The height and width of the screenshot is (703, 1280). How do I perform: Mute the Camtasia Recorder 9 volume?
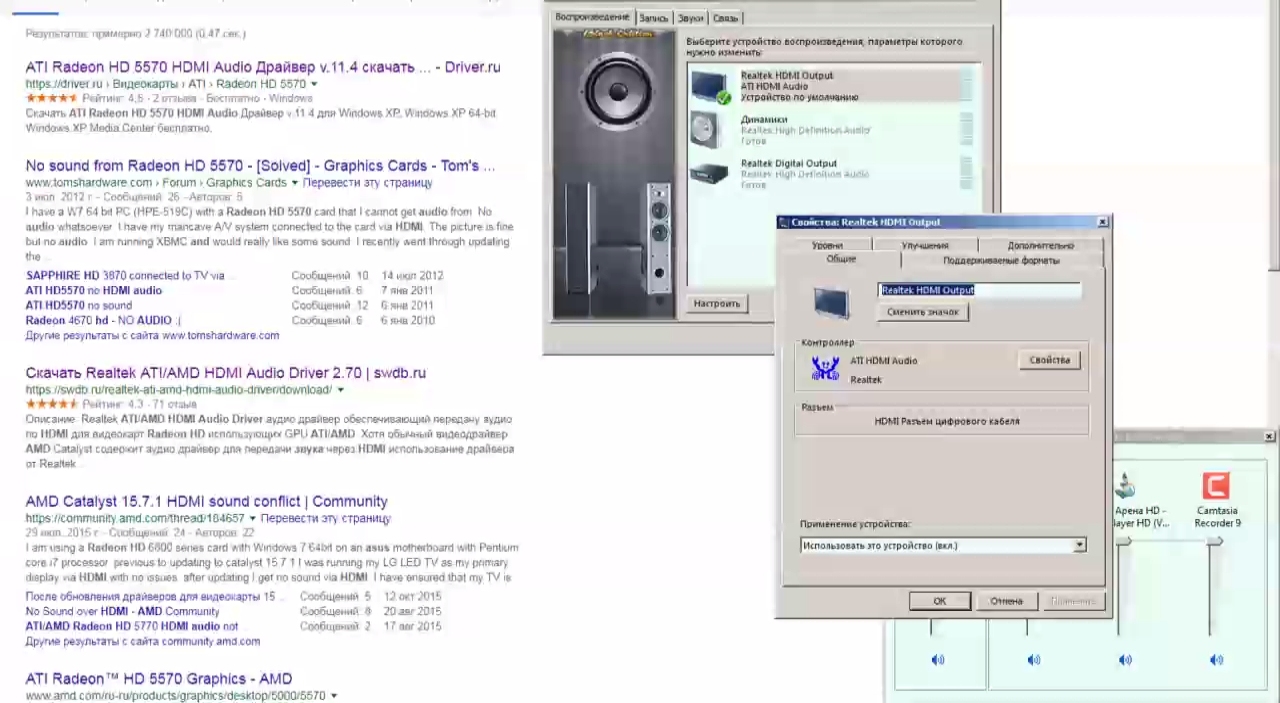pyautogui.click(x=1216, y=660)
